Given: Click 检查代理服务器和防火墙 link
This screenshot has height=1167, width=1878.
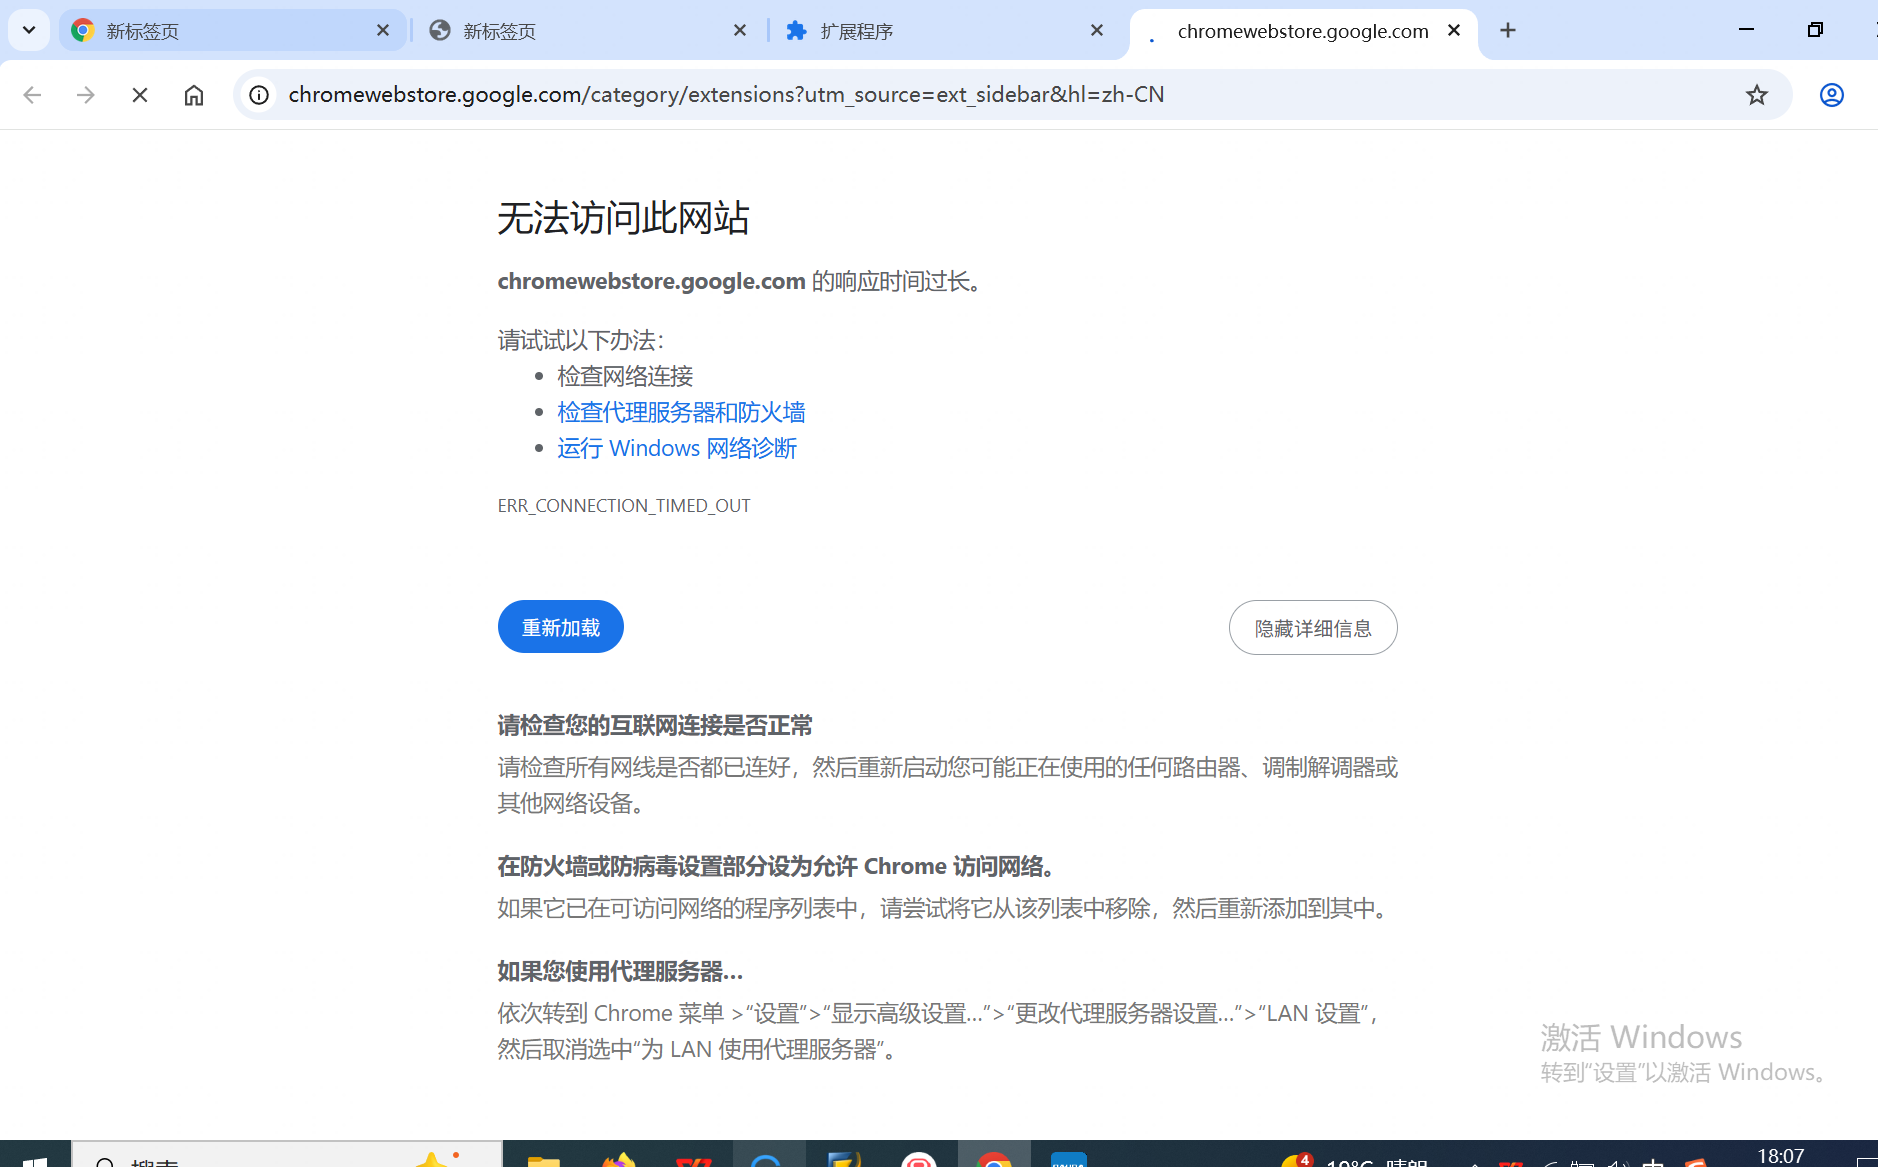Looking at the screenshot, I should point(681,412).
